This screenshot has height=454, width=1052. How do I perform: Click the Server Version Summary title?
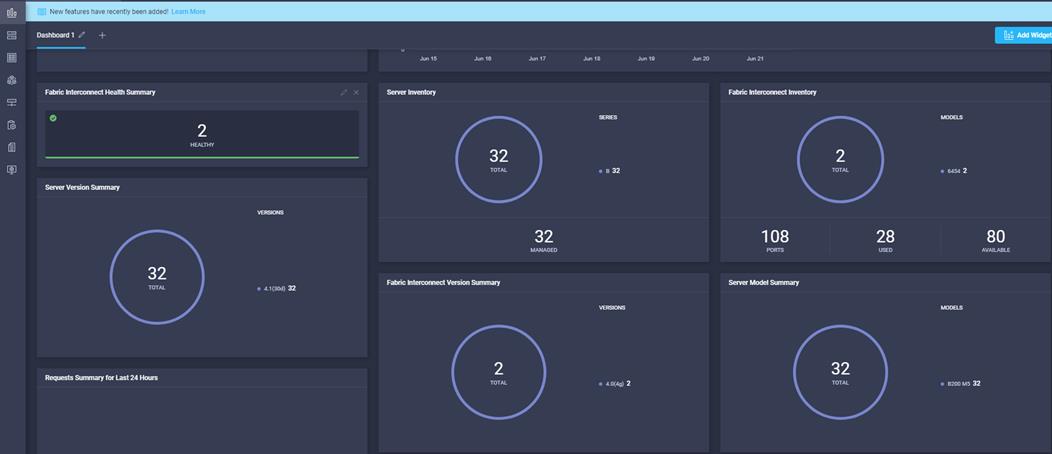pyautogui.click(x=82, y=188)
